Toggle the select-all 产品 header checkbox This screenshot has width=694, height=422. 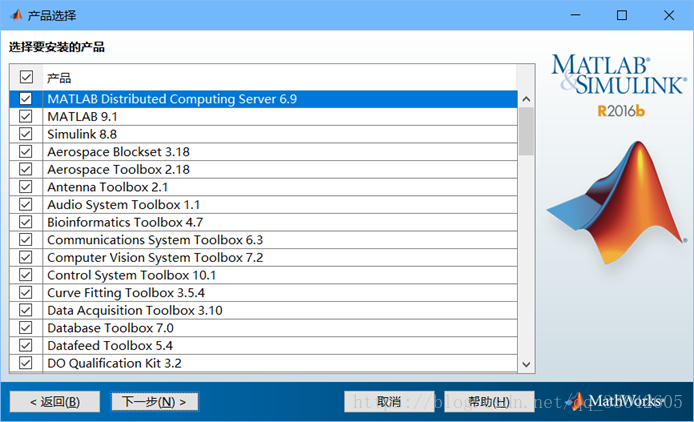[x=26, y=77]
